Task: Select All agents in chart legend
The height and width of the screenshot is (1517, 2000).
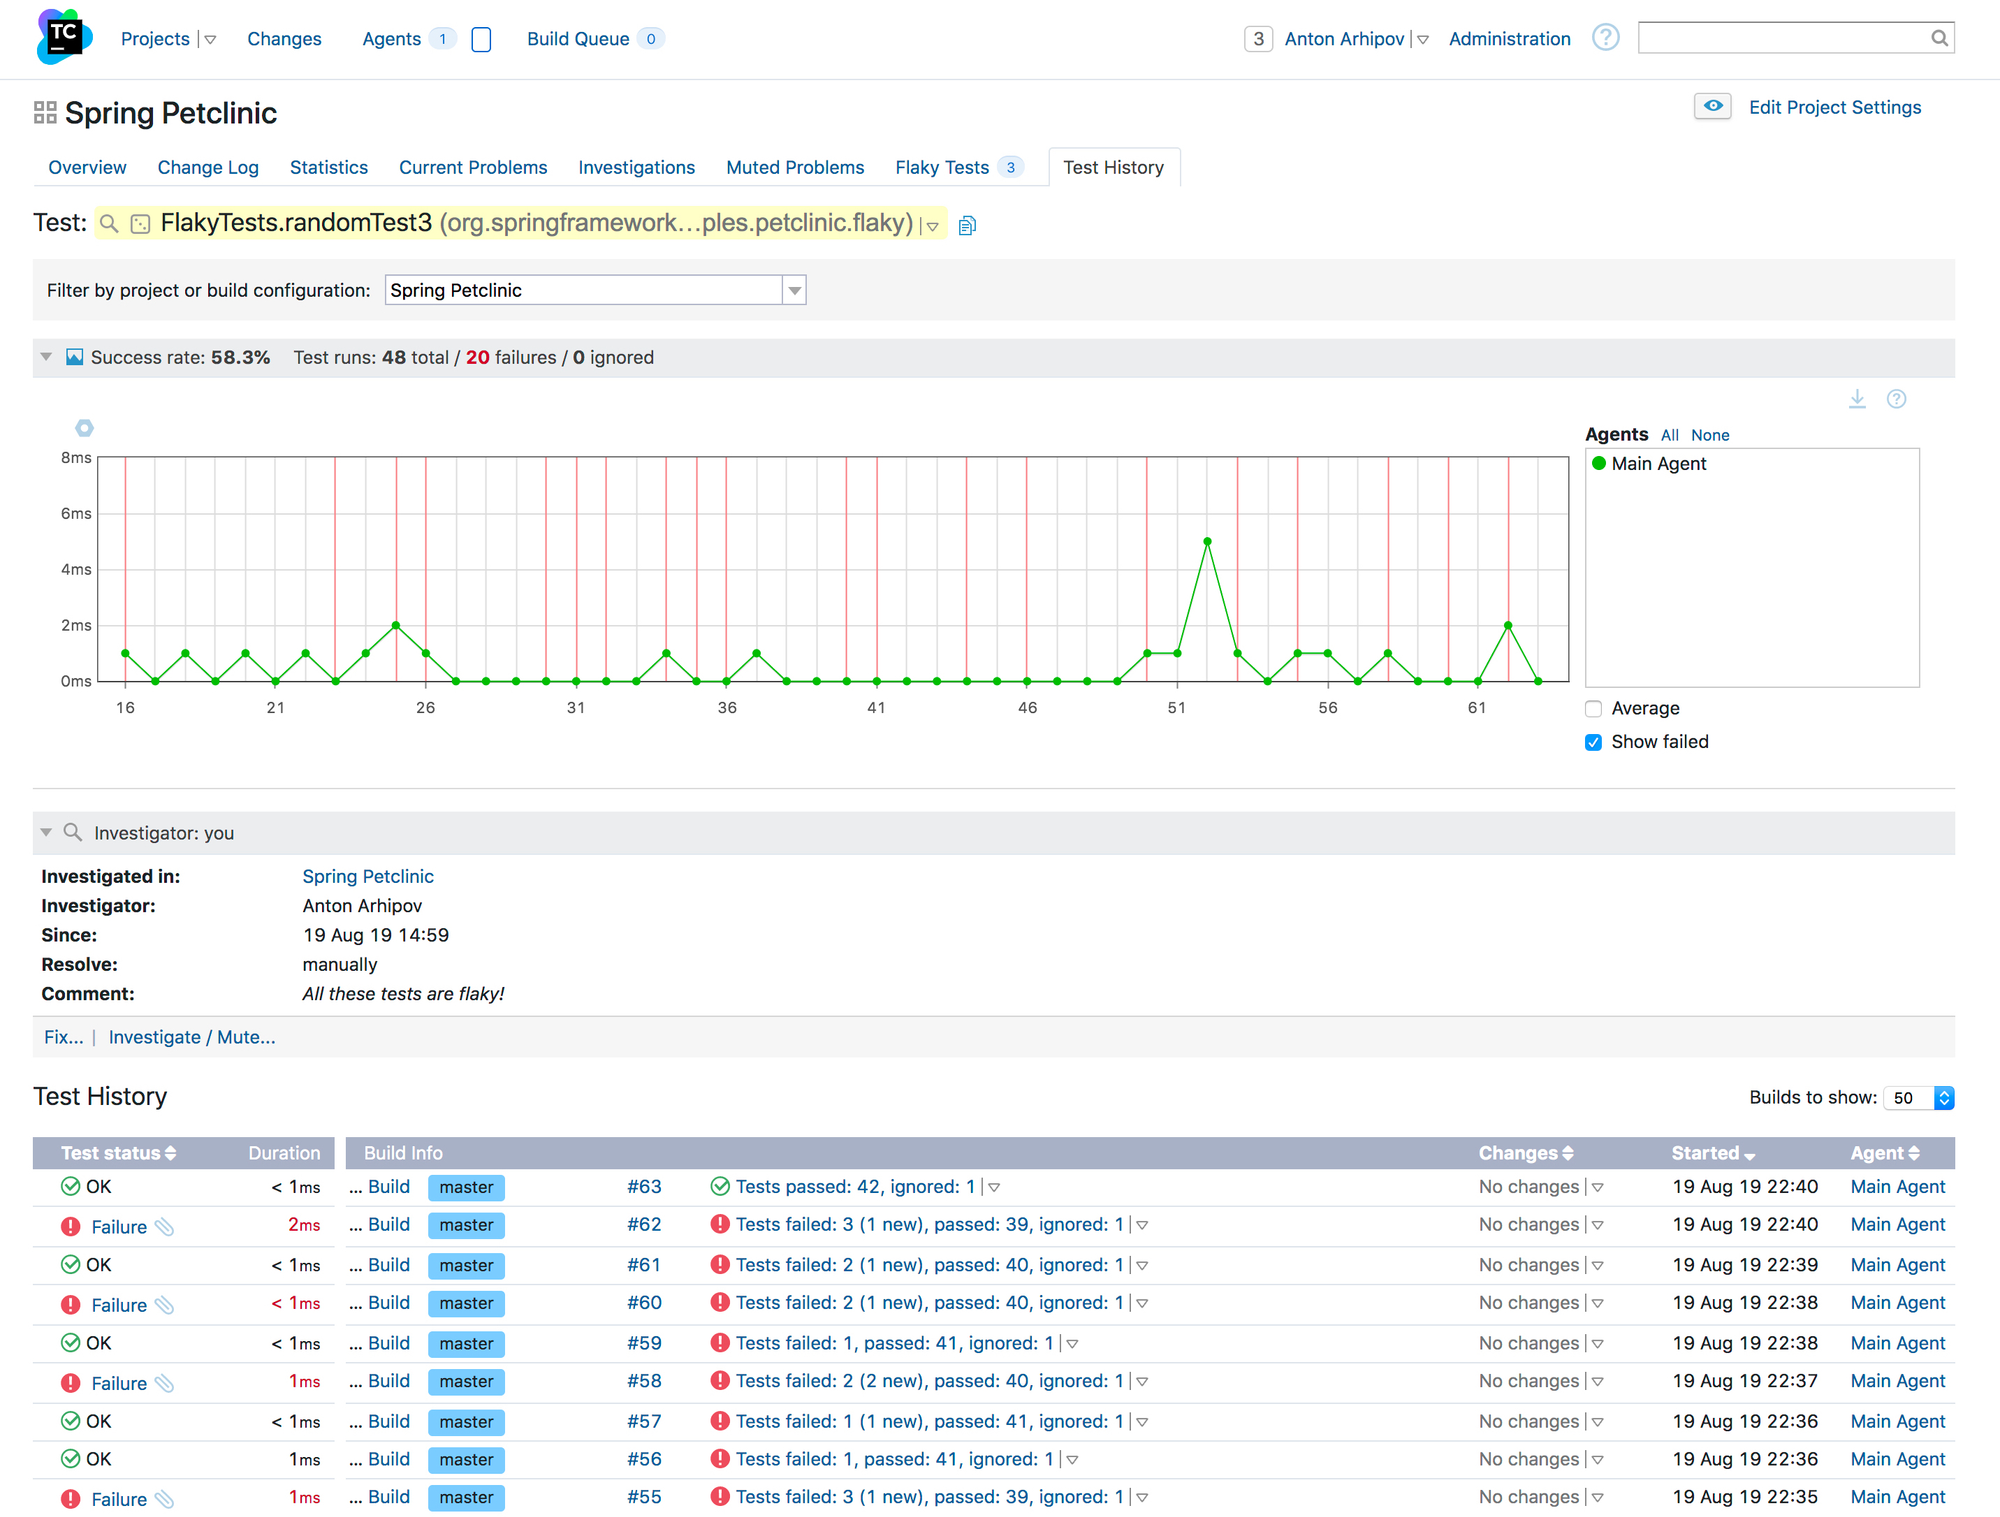Action: (1669, 435)
